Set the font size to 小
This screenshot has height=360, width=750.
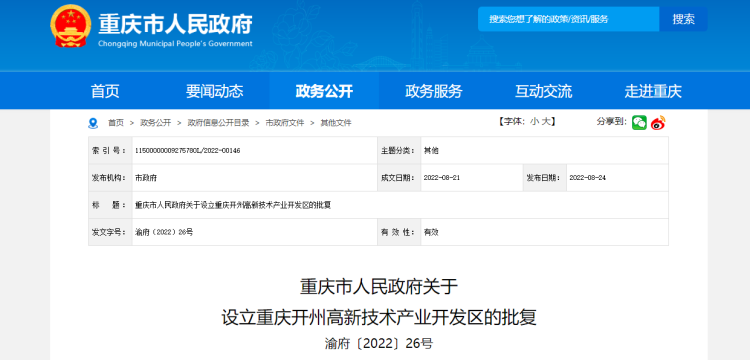tap(534, 122)
